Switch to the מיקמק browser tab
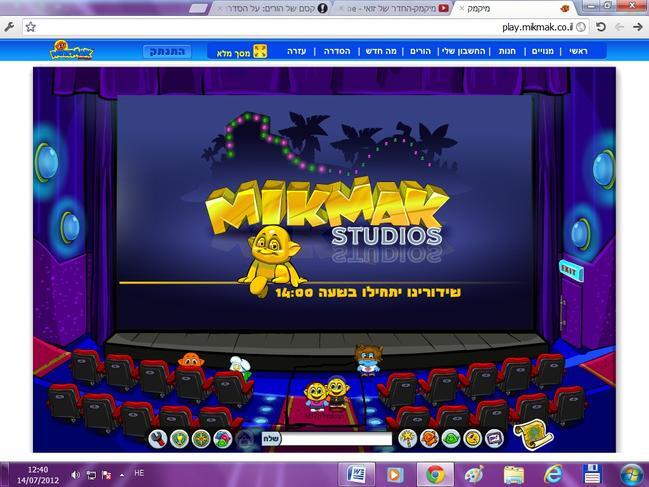The image size is (649, 487). 516,8
